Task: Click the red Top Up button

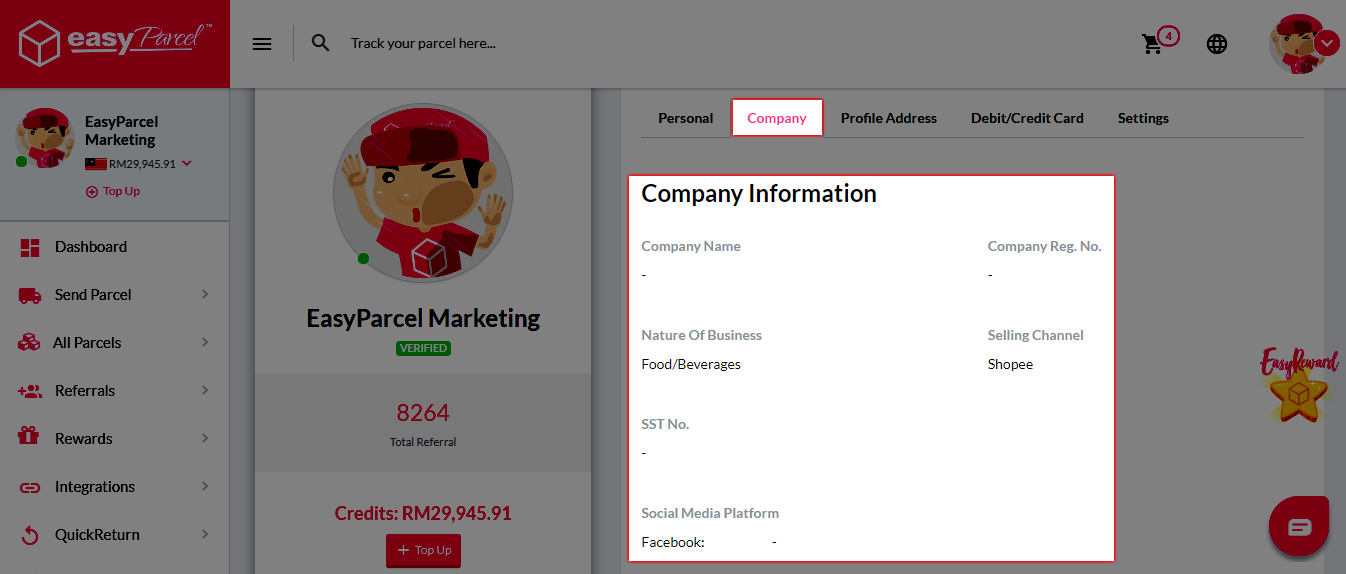Action: (x=424, y=550)
